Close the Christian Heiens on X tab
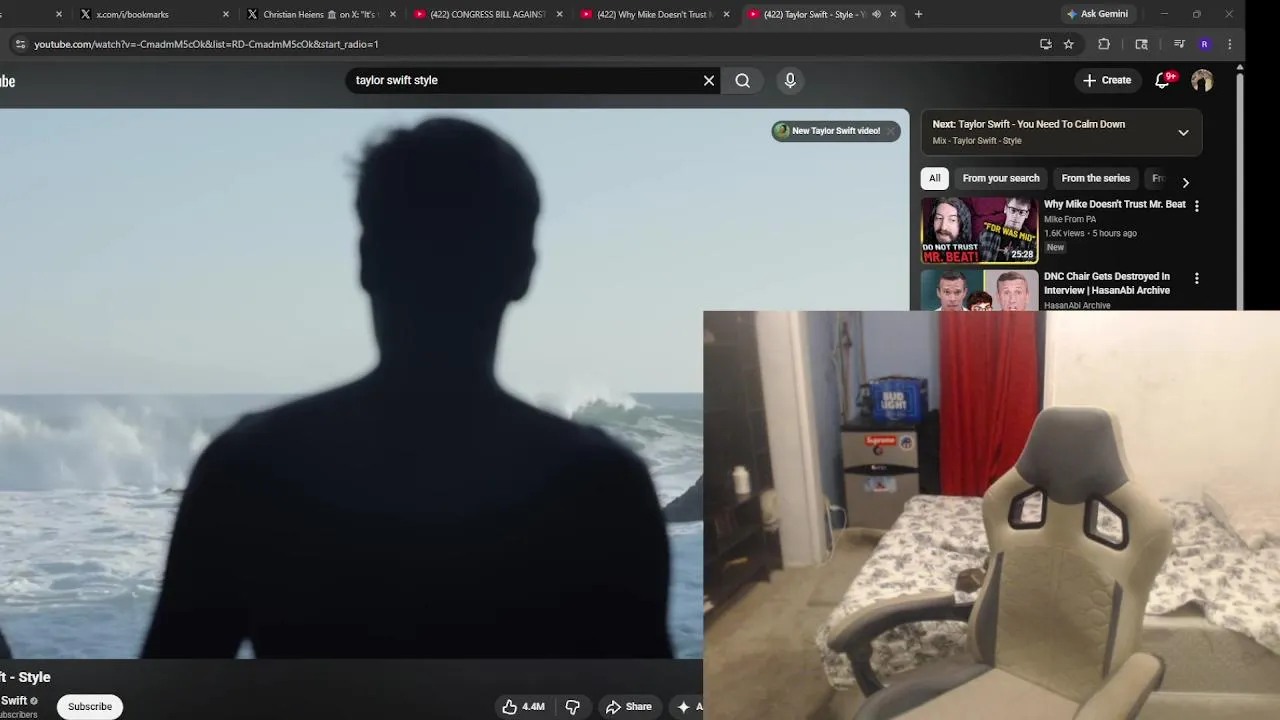This screenshot has width=1280, height=720. [392, 14]
